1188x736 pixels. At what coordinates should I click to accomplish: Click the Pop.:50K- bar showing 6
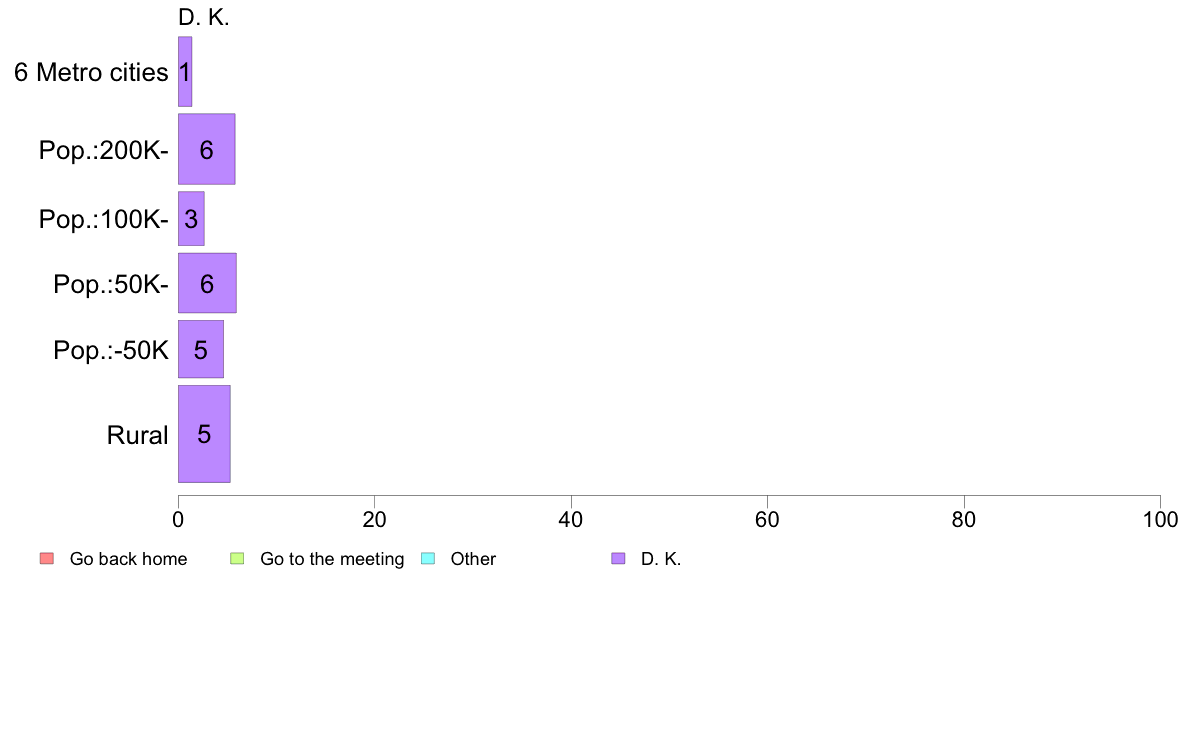click(x=207, y=283)
